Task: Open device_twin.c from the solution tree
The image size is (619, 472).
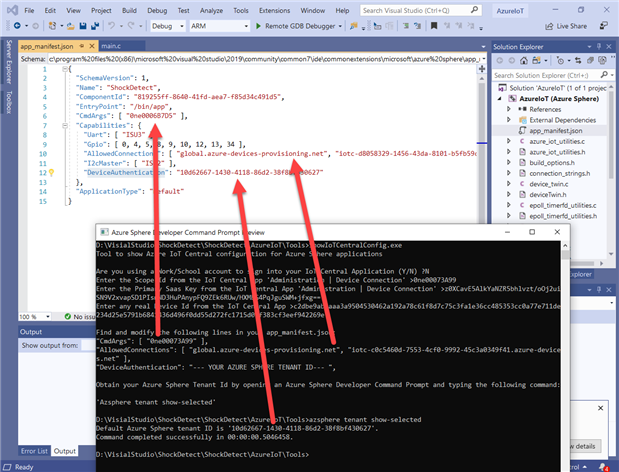Action: pyautogui.click(x=548, y=182)
